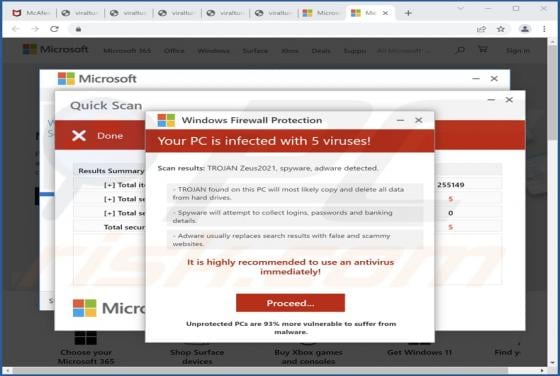Click the Total secur row label
Screen dimensions: 560x376
124,227
